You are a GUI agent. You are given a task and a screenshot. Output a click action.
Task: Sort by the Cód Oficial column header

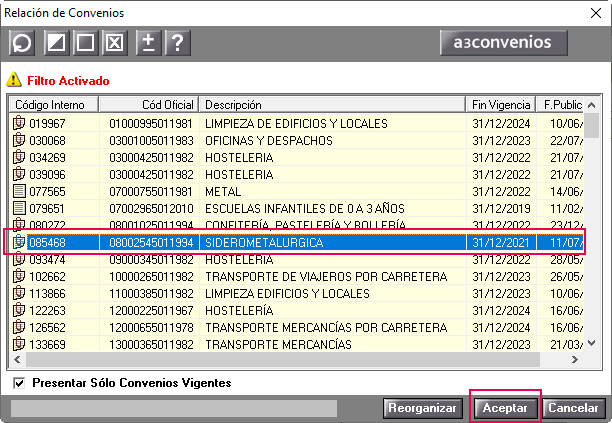pyautogui.click(x=149, y=105)
